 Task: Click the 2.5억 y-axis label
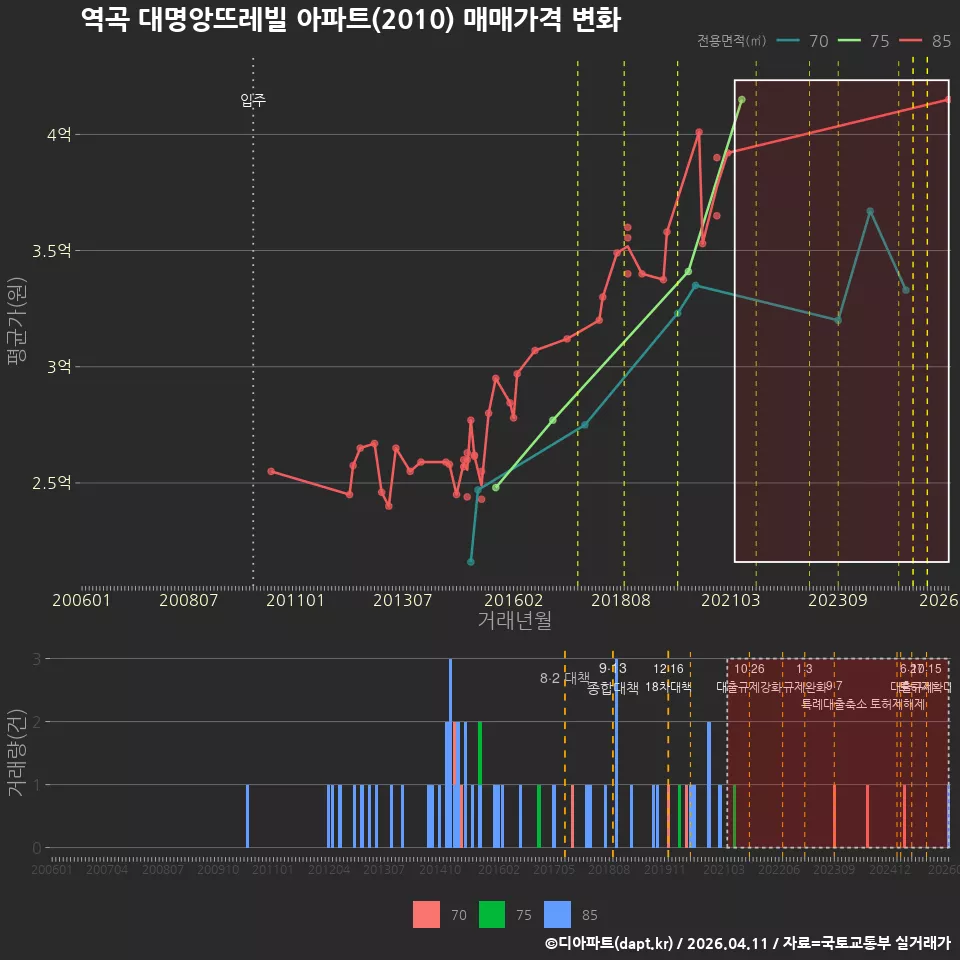pos(52,482)
